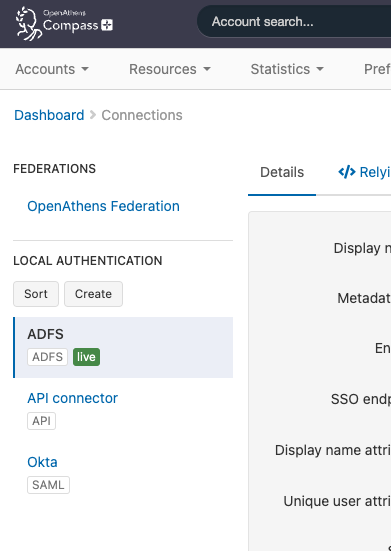The image size is (391, 551).
Task: Click the green live badge under ADFS
Action: pyautogui.click(x=86, y=357)
